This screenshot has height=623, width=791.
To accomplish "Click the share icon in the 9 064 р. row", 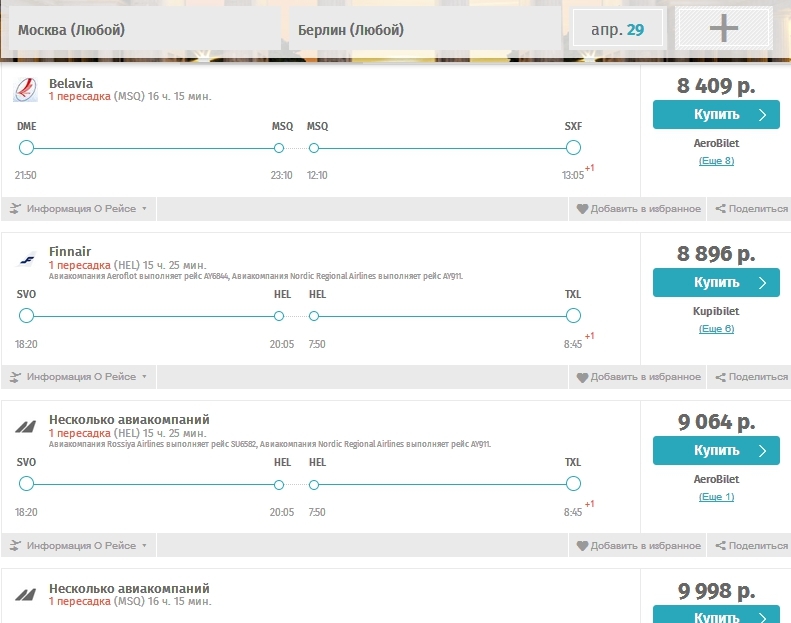I will pyautogui.click(x=720, y=545).
